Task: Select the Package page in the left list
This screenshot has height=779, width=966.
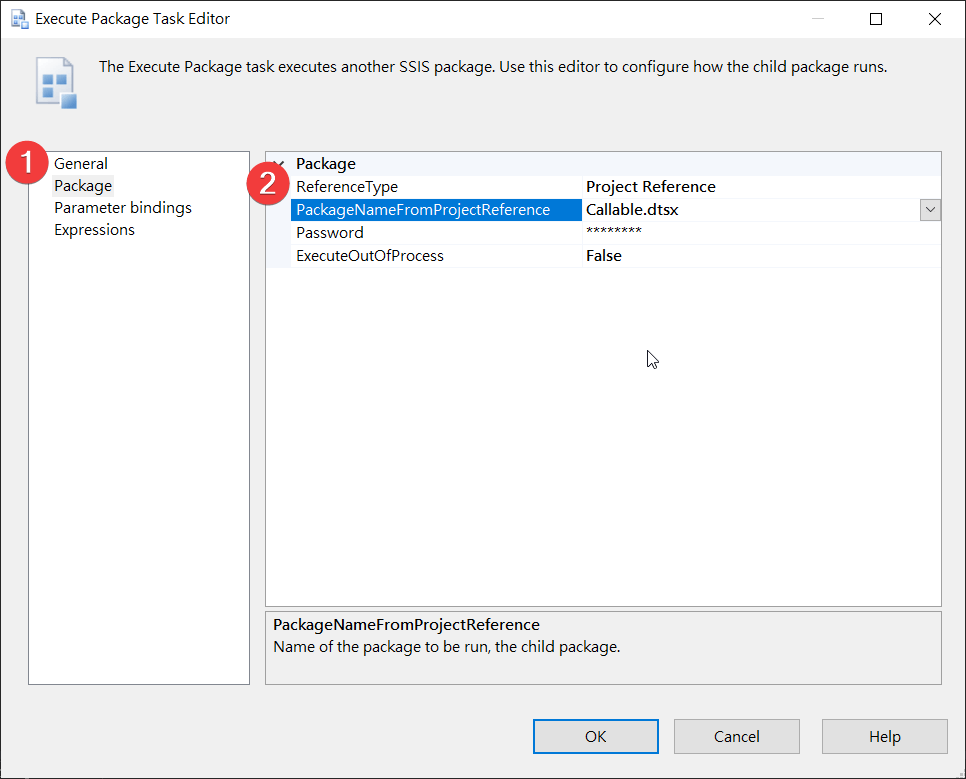Action: 83,186
